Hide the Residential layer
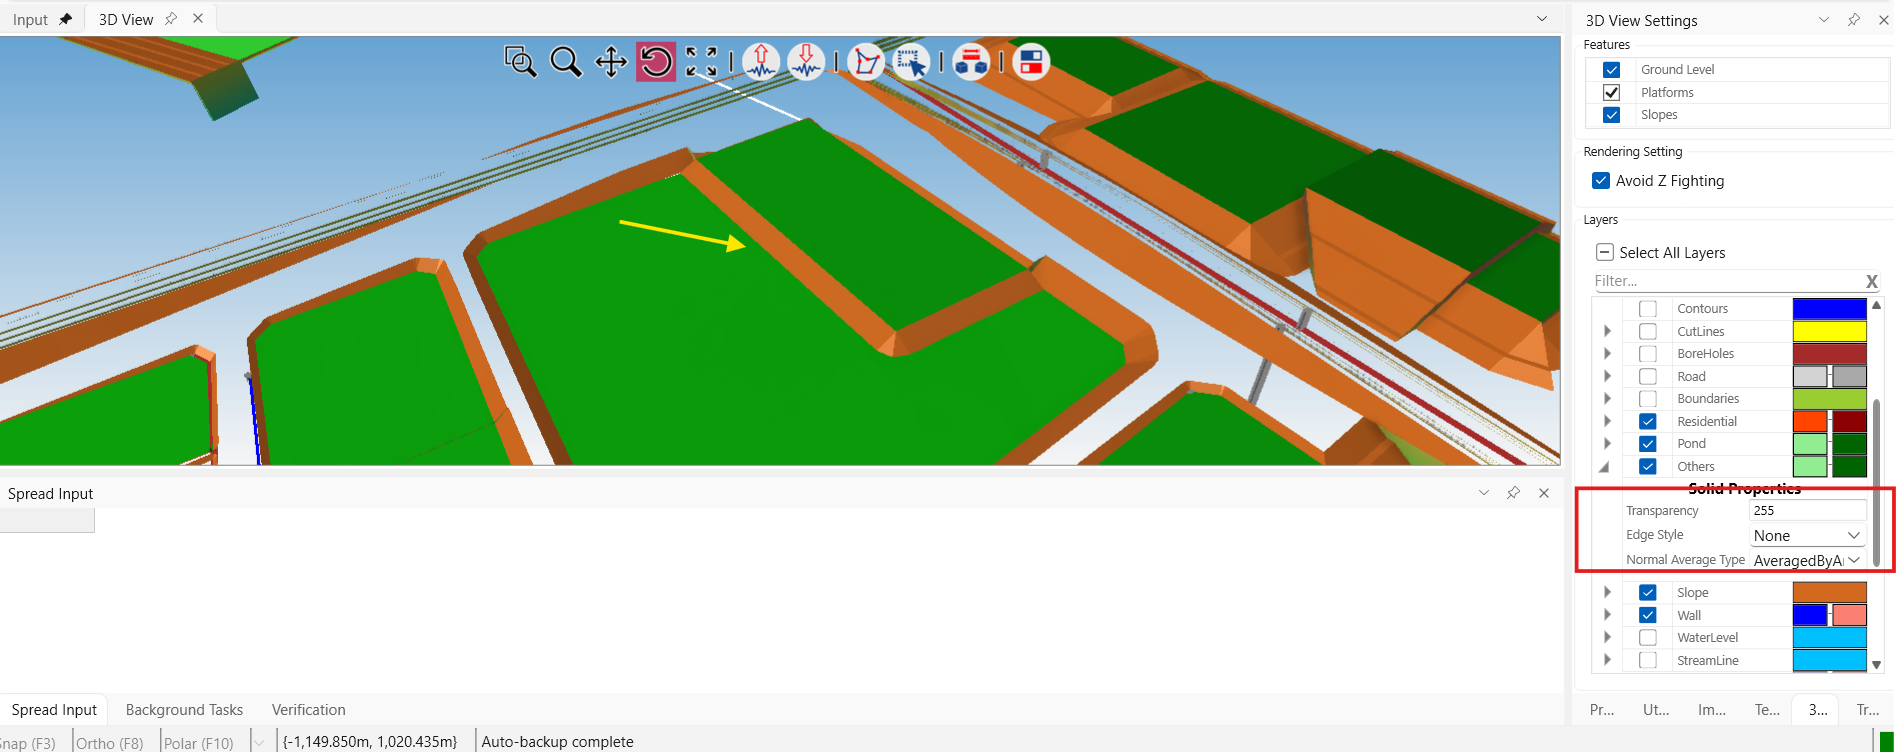The image size is (1896, 752). click(x=1648, y=422)
